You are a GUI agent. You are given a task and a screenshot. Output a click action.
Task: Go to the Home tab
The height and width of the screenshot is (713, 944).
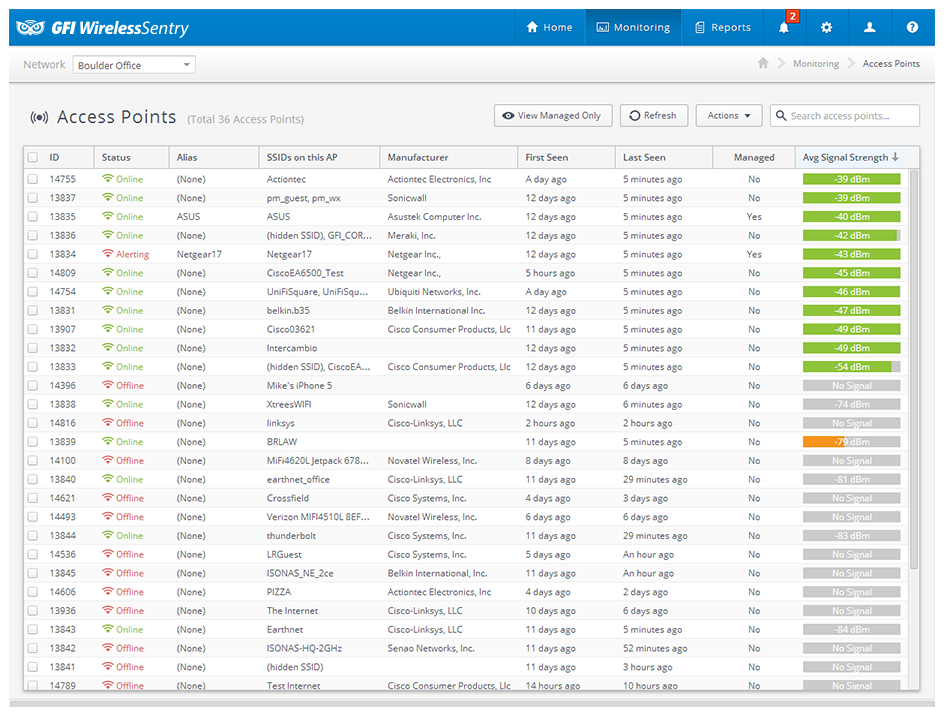click(549, 28)
